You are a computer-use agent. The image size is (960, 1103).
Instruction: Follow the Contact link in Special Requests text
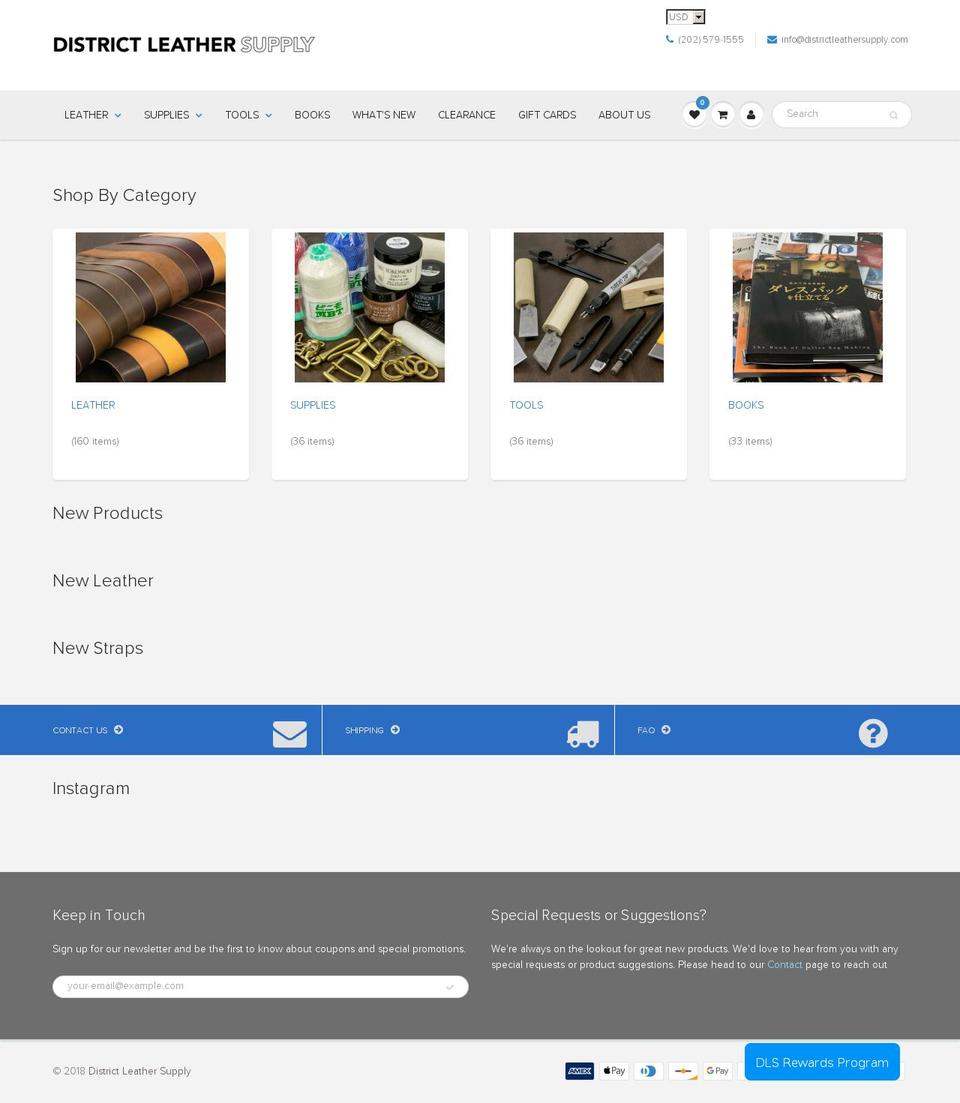pos(784,964)
